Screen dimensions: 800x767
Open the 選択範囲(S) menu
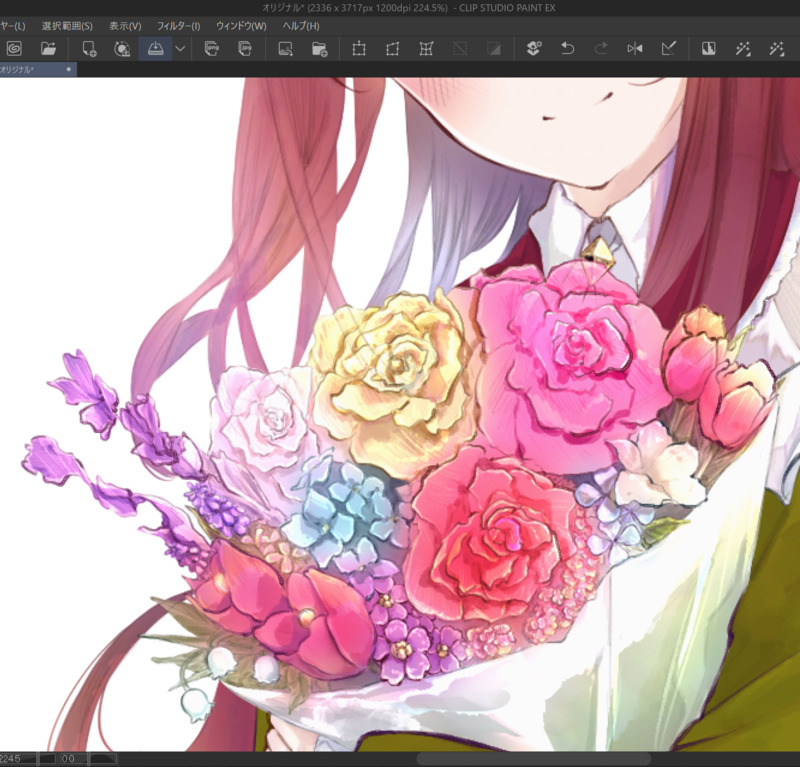pos(67,25)
